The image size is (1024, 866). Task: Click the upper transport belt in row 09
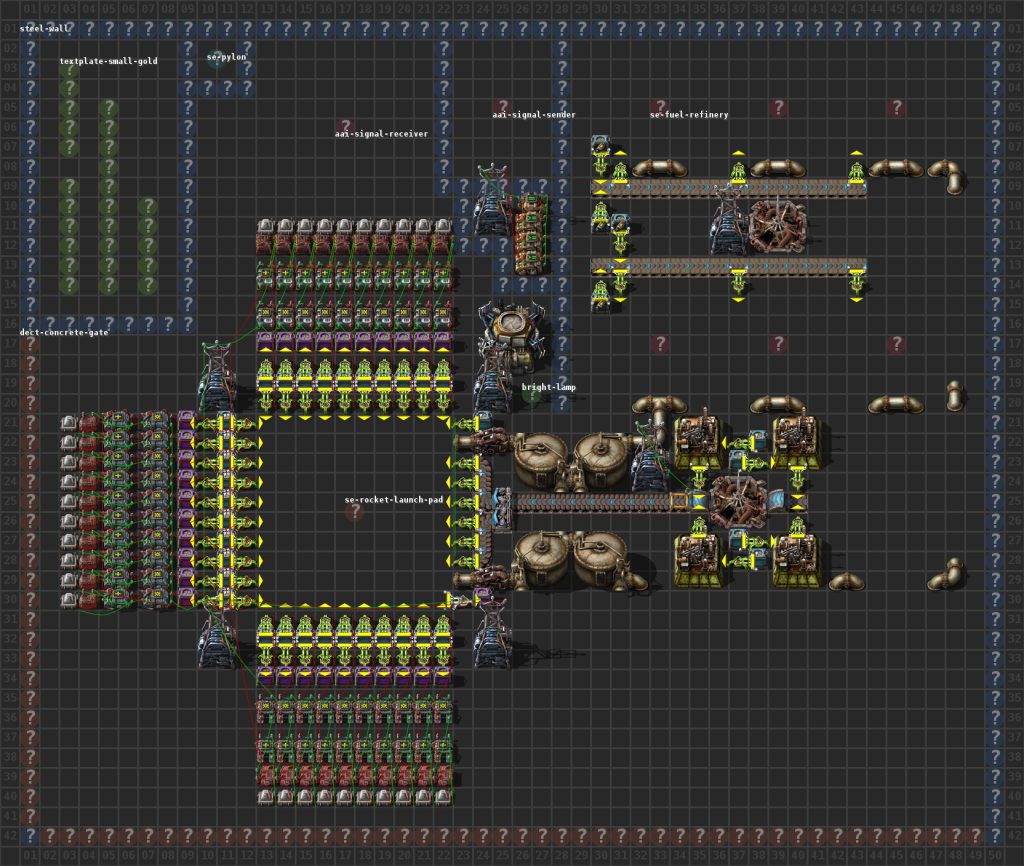(x=728, y=188)
